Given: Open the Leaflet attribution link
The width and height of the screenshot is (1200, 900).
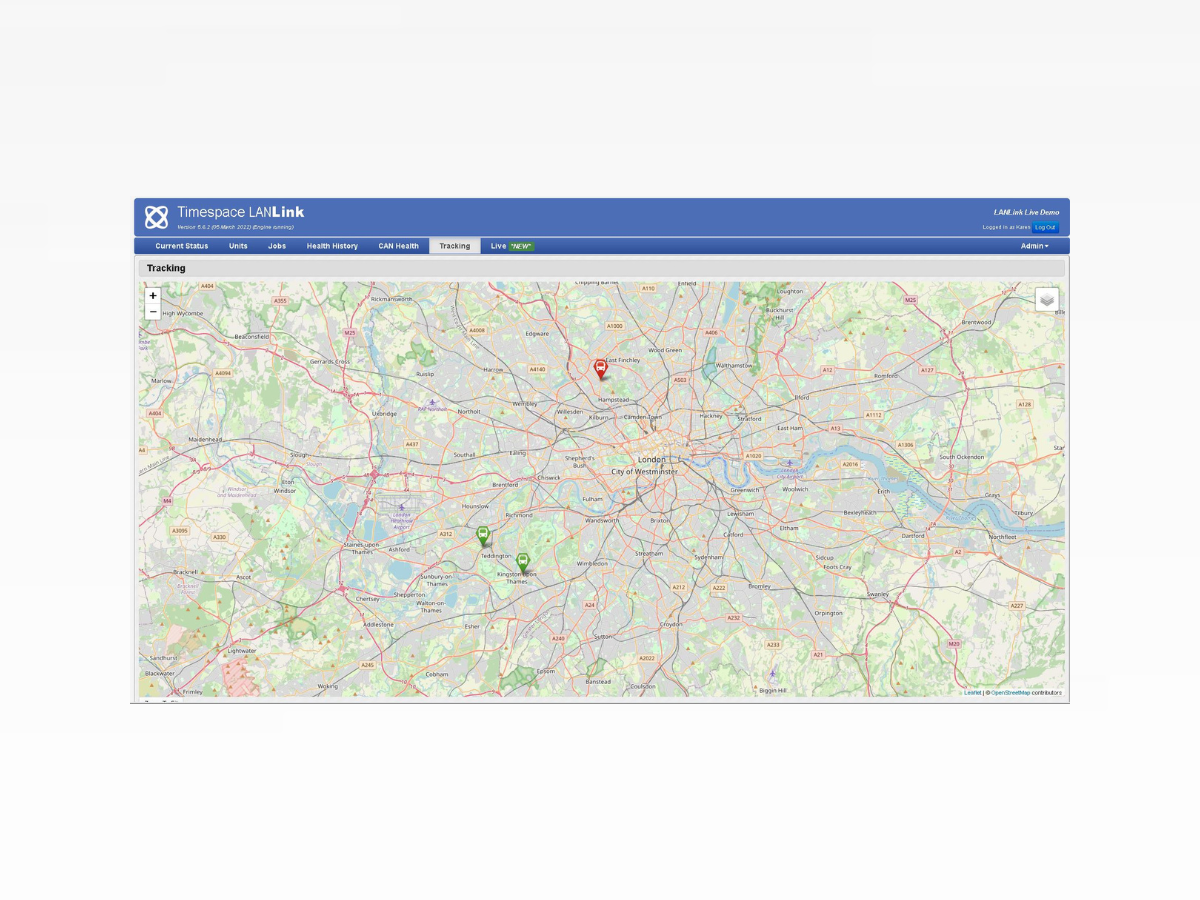Looking at the screenshot, I should click(x=972, y=692).
